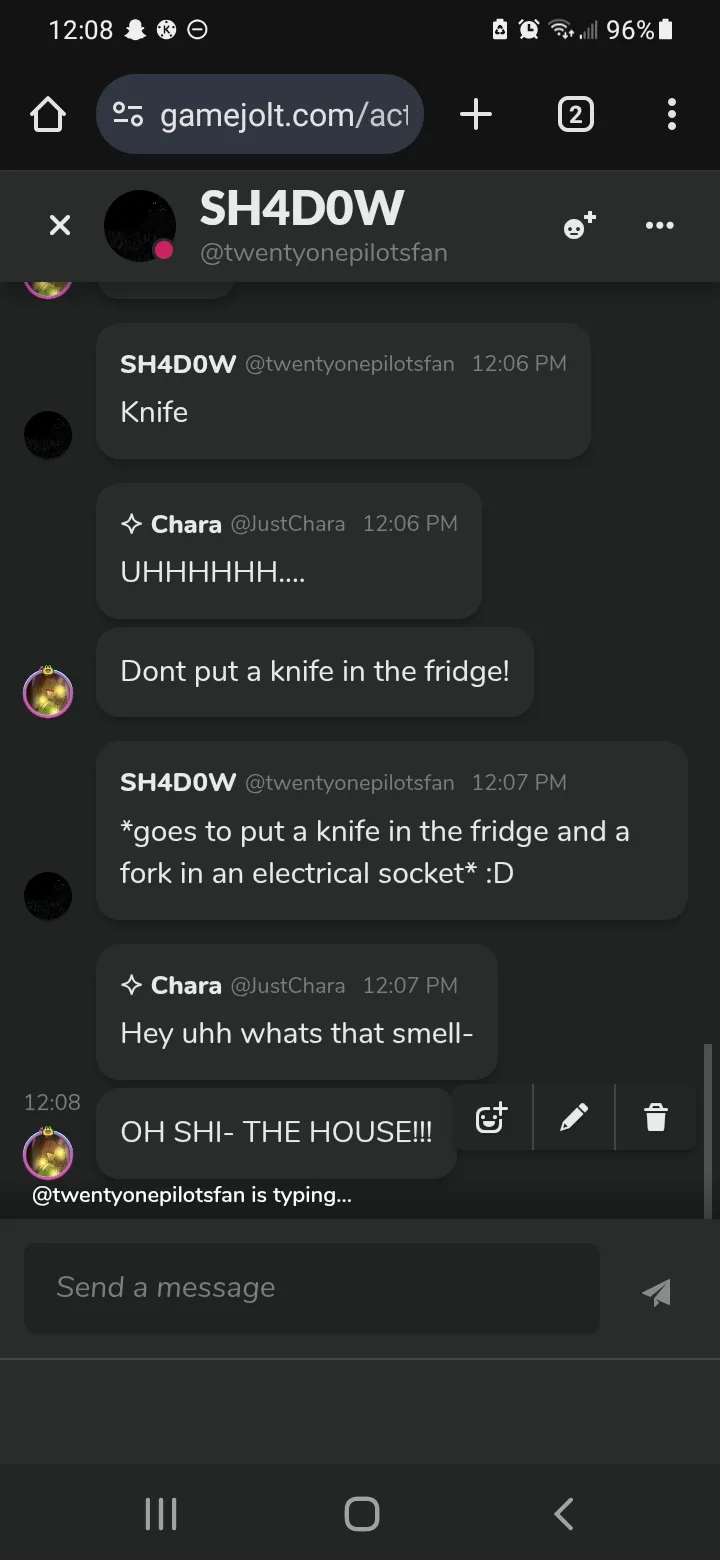Open chat options ellipsis menu
Screen dimensions: 720x1560
pyautogui.click(x=660, y=225)
